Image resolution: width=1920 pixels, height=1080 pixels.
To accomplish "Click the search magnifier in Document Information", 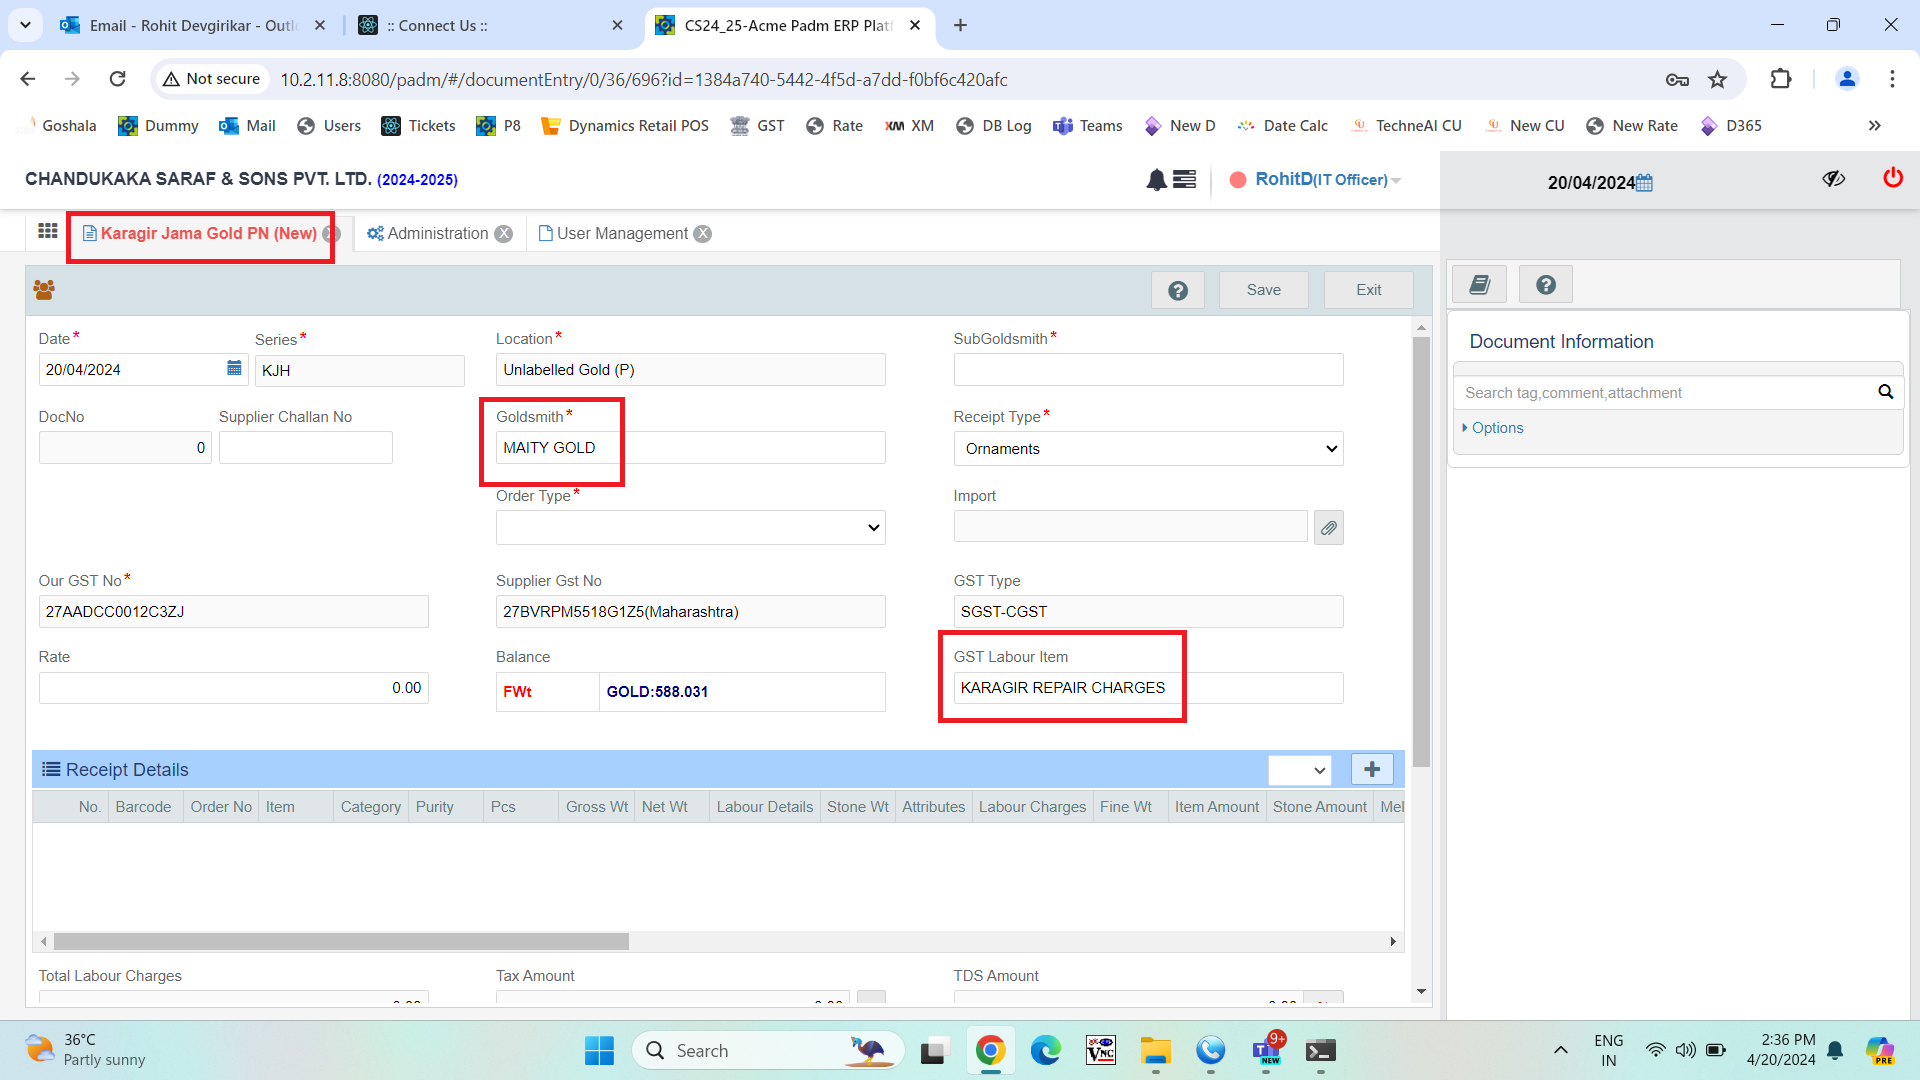I will 1886,392.
